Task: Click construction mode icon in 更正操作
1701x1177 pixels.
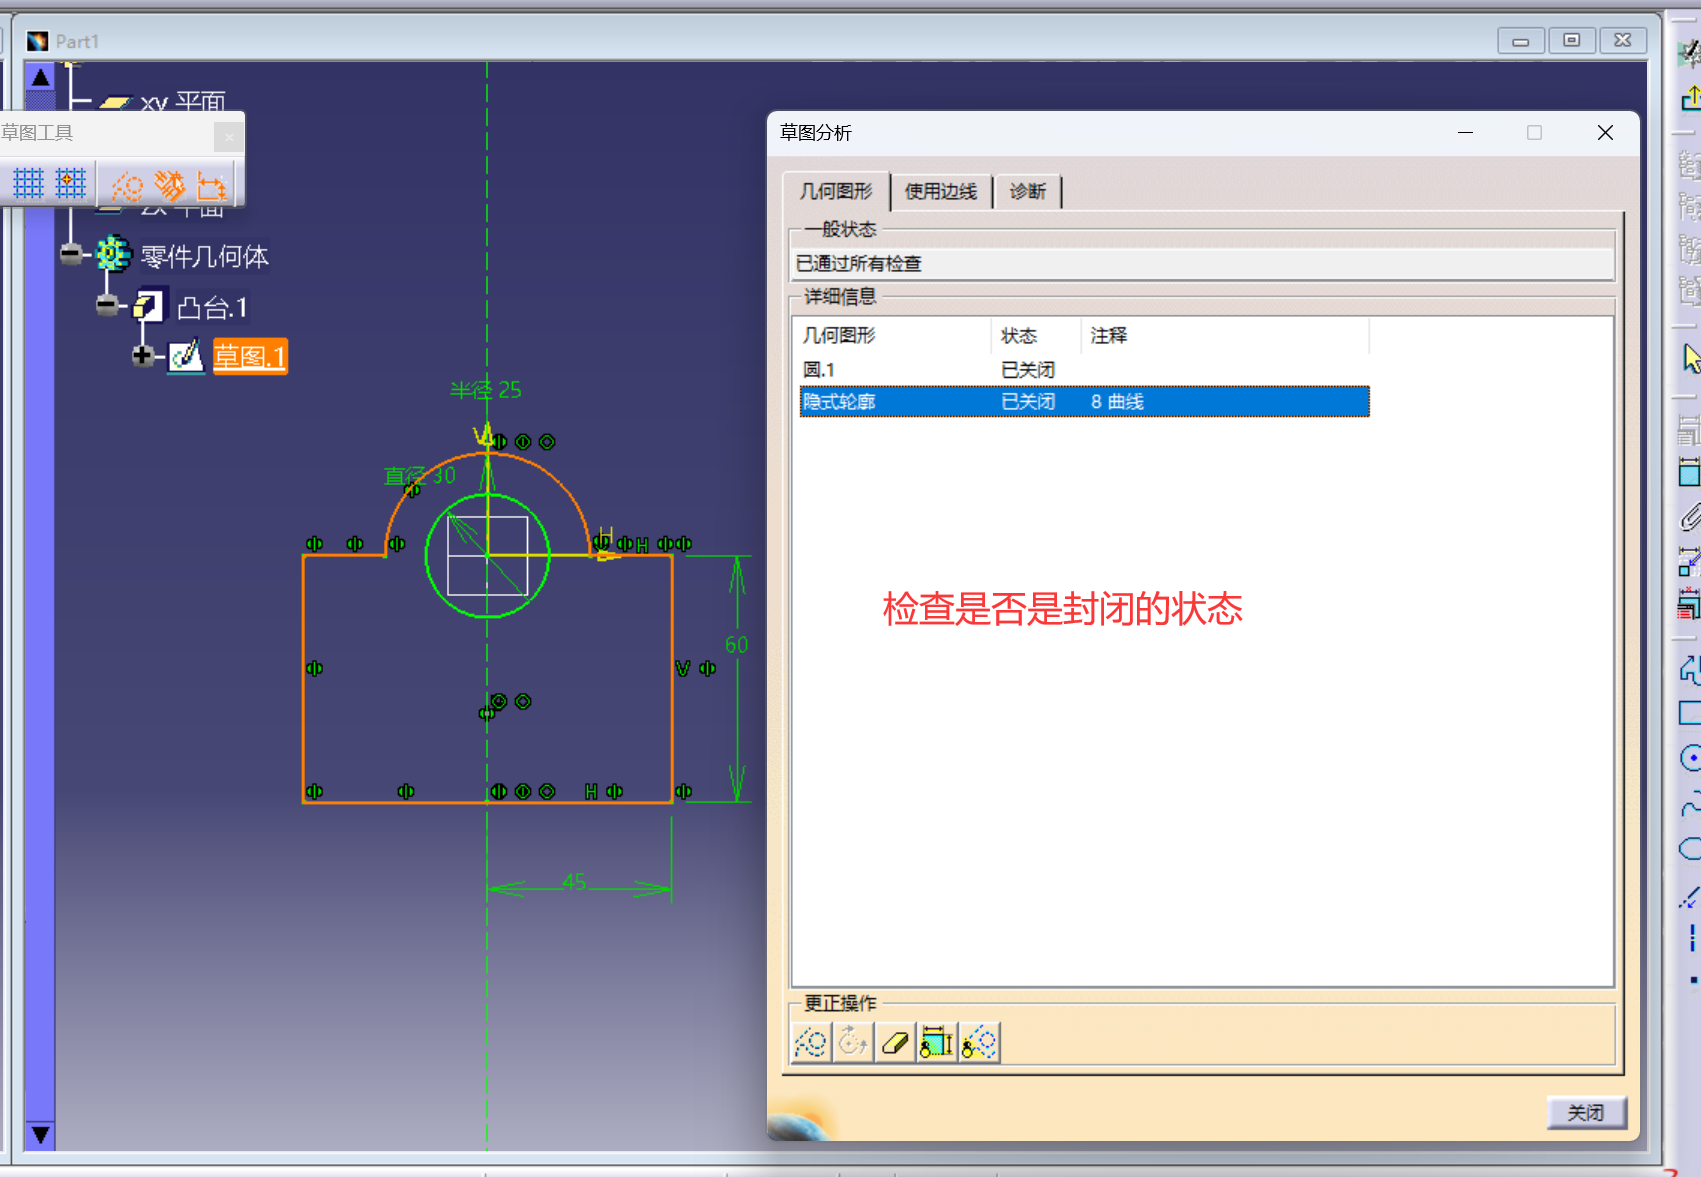Action: (811, 1043)
